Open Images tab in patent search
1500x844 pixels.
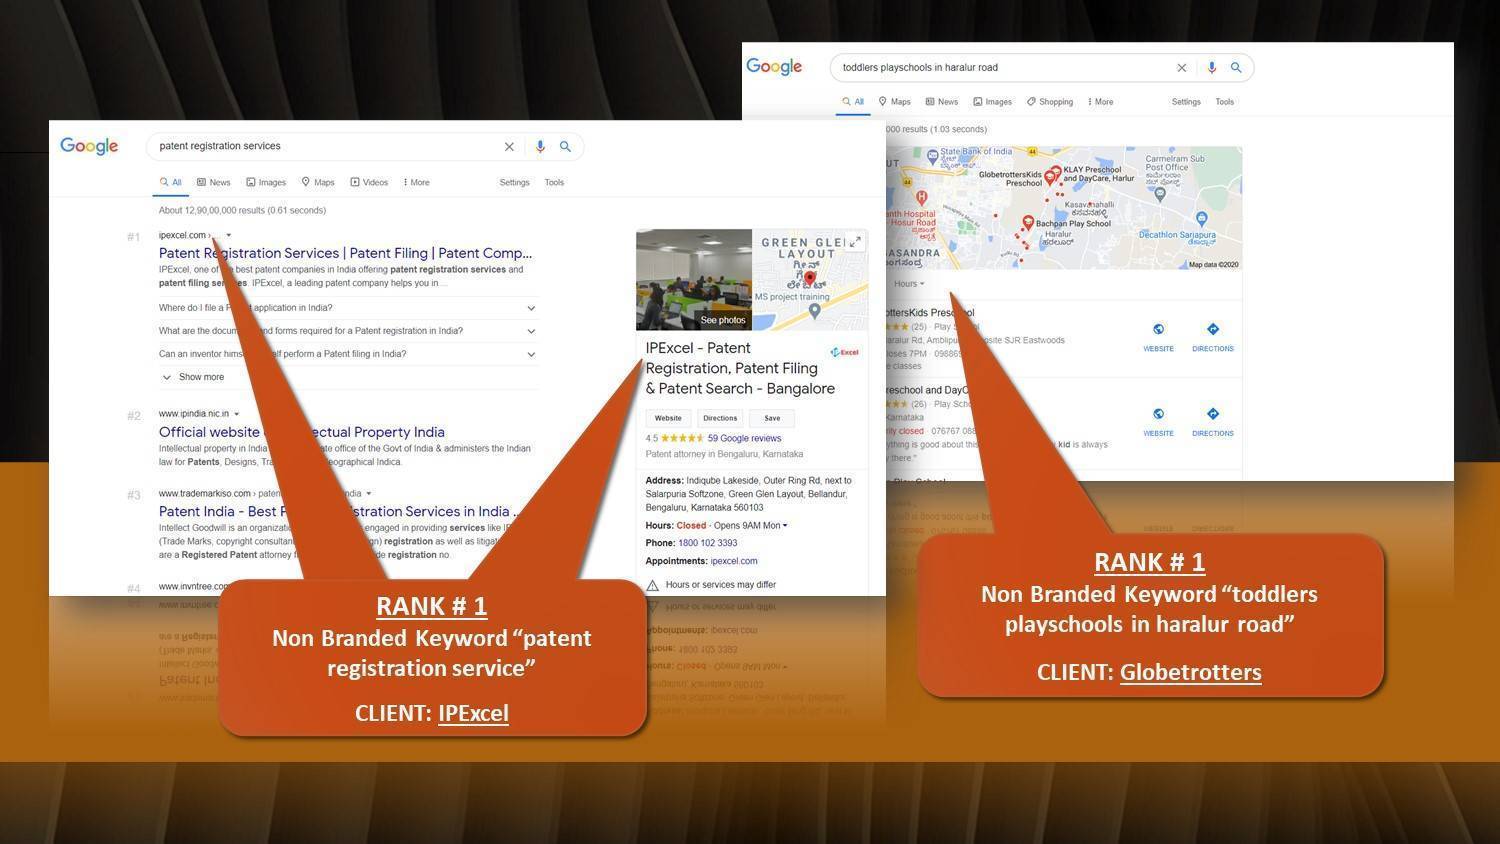[266, 182]
